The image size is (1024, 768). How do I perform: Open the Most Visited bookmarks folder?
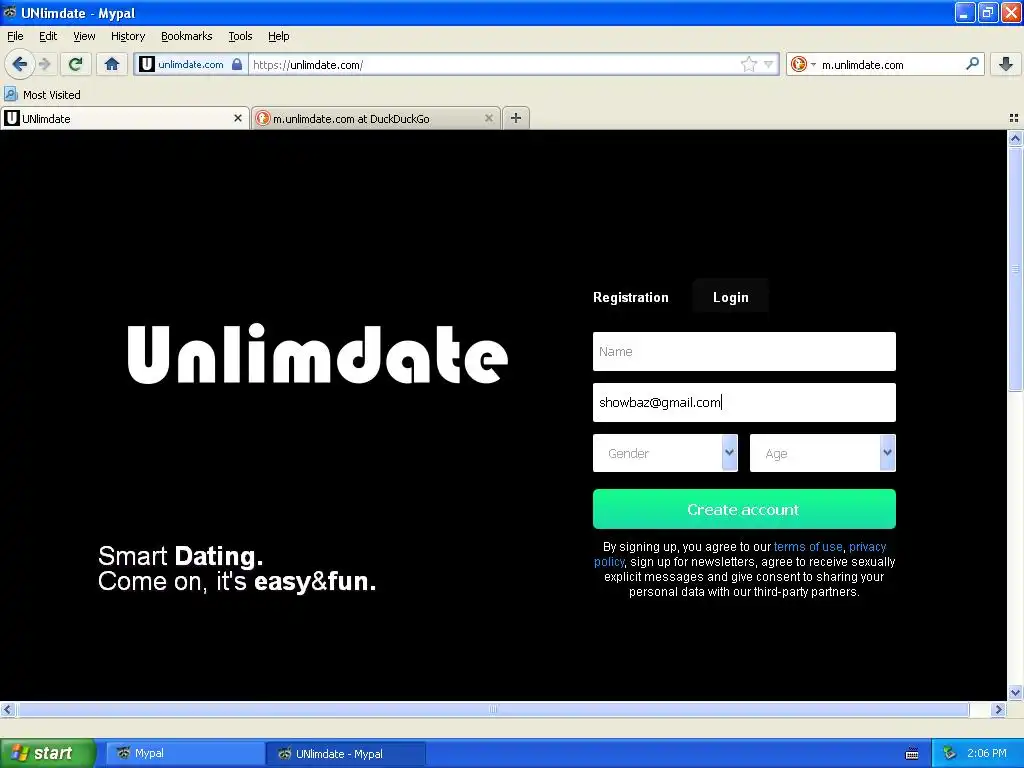pyautogui.click(x=42, y=95)
